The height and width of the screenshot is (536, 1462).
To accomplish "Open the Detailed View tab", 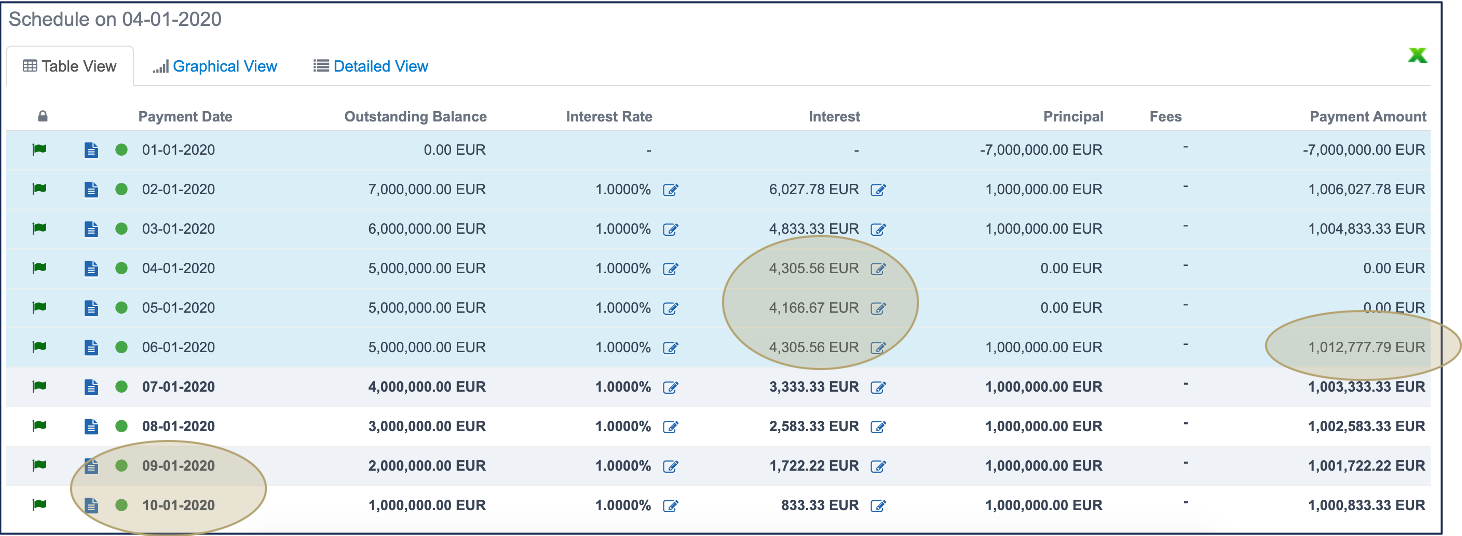I will tap(371, 66).
